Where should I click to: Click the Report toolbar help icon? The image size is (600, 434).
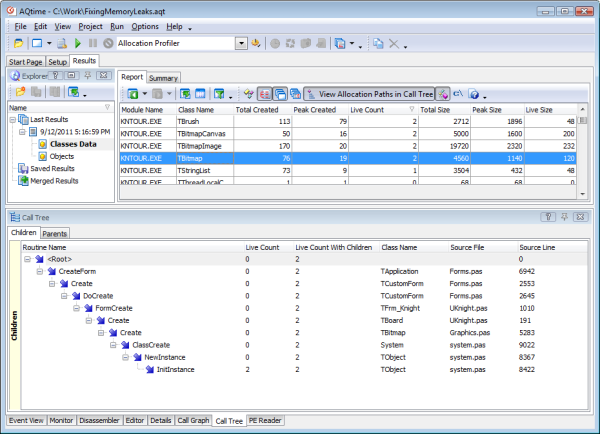click(x=474, y=94)
